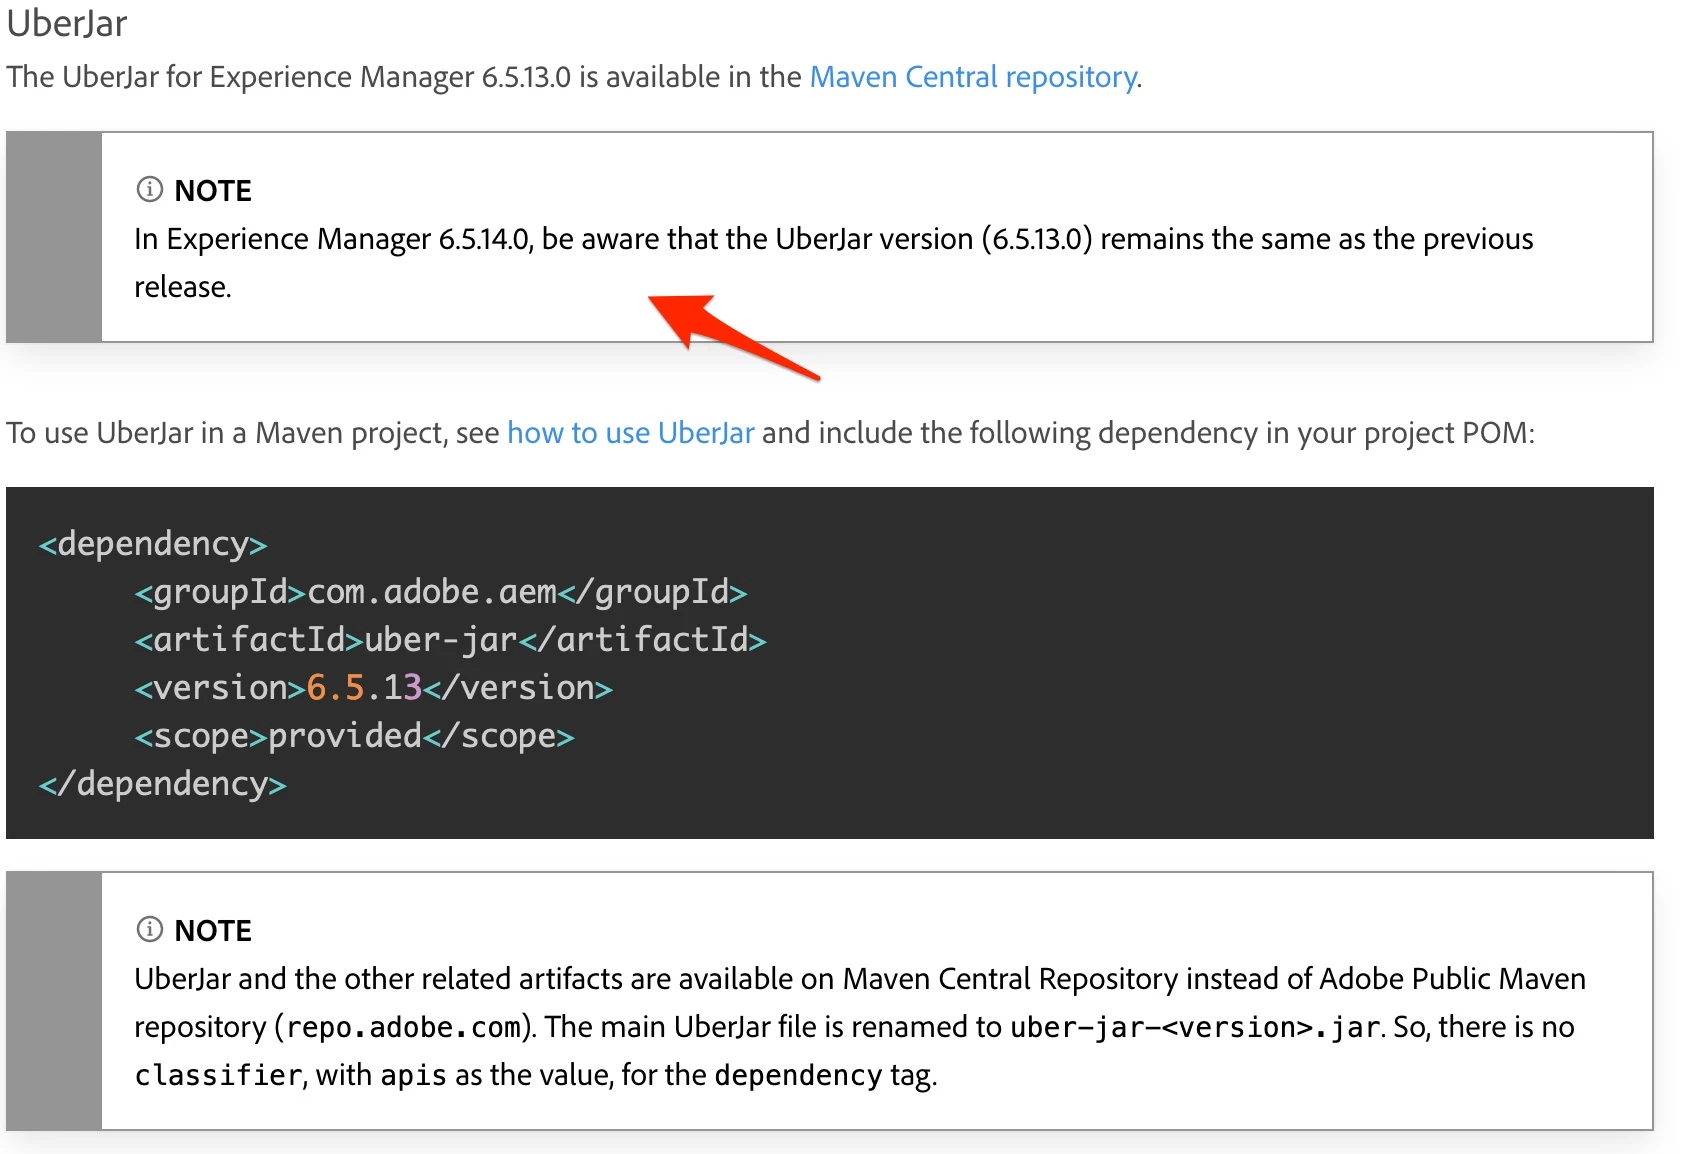Click the UberJar section heading
The image size is (1682, 1154).
(67, 23)
